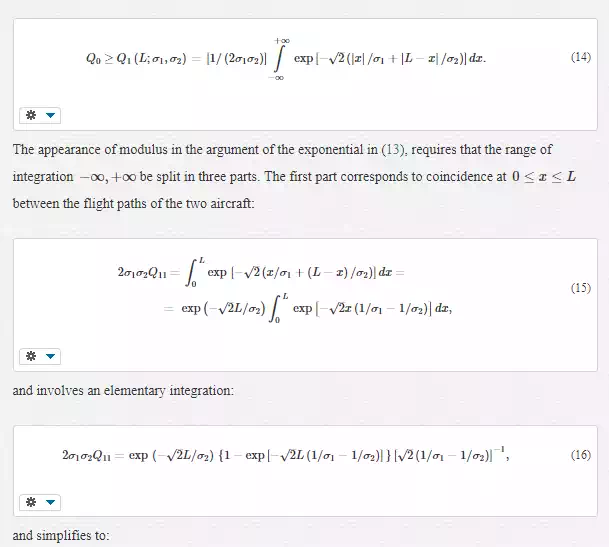Open dropdown arrow under equation 14
The width and height of the screenshot is (609, 547).
point(51,115)
